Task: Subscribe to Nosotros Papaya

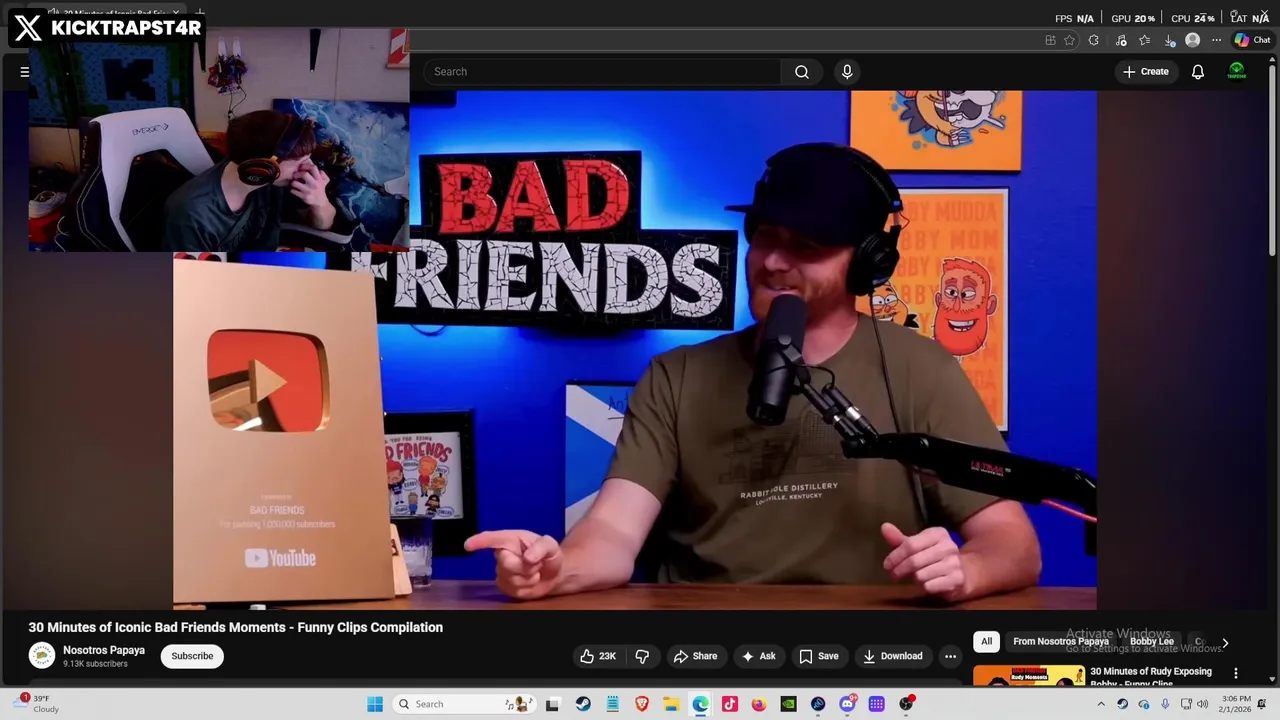Action: pos(192,656)
